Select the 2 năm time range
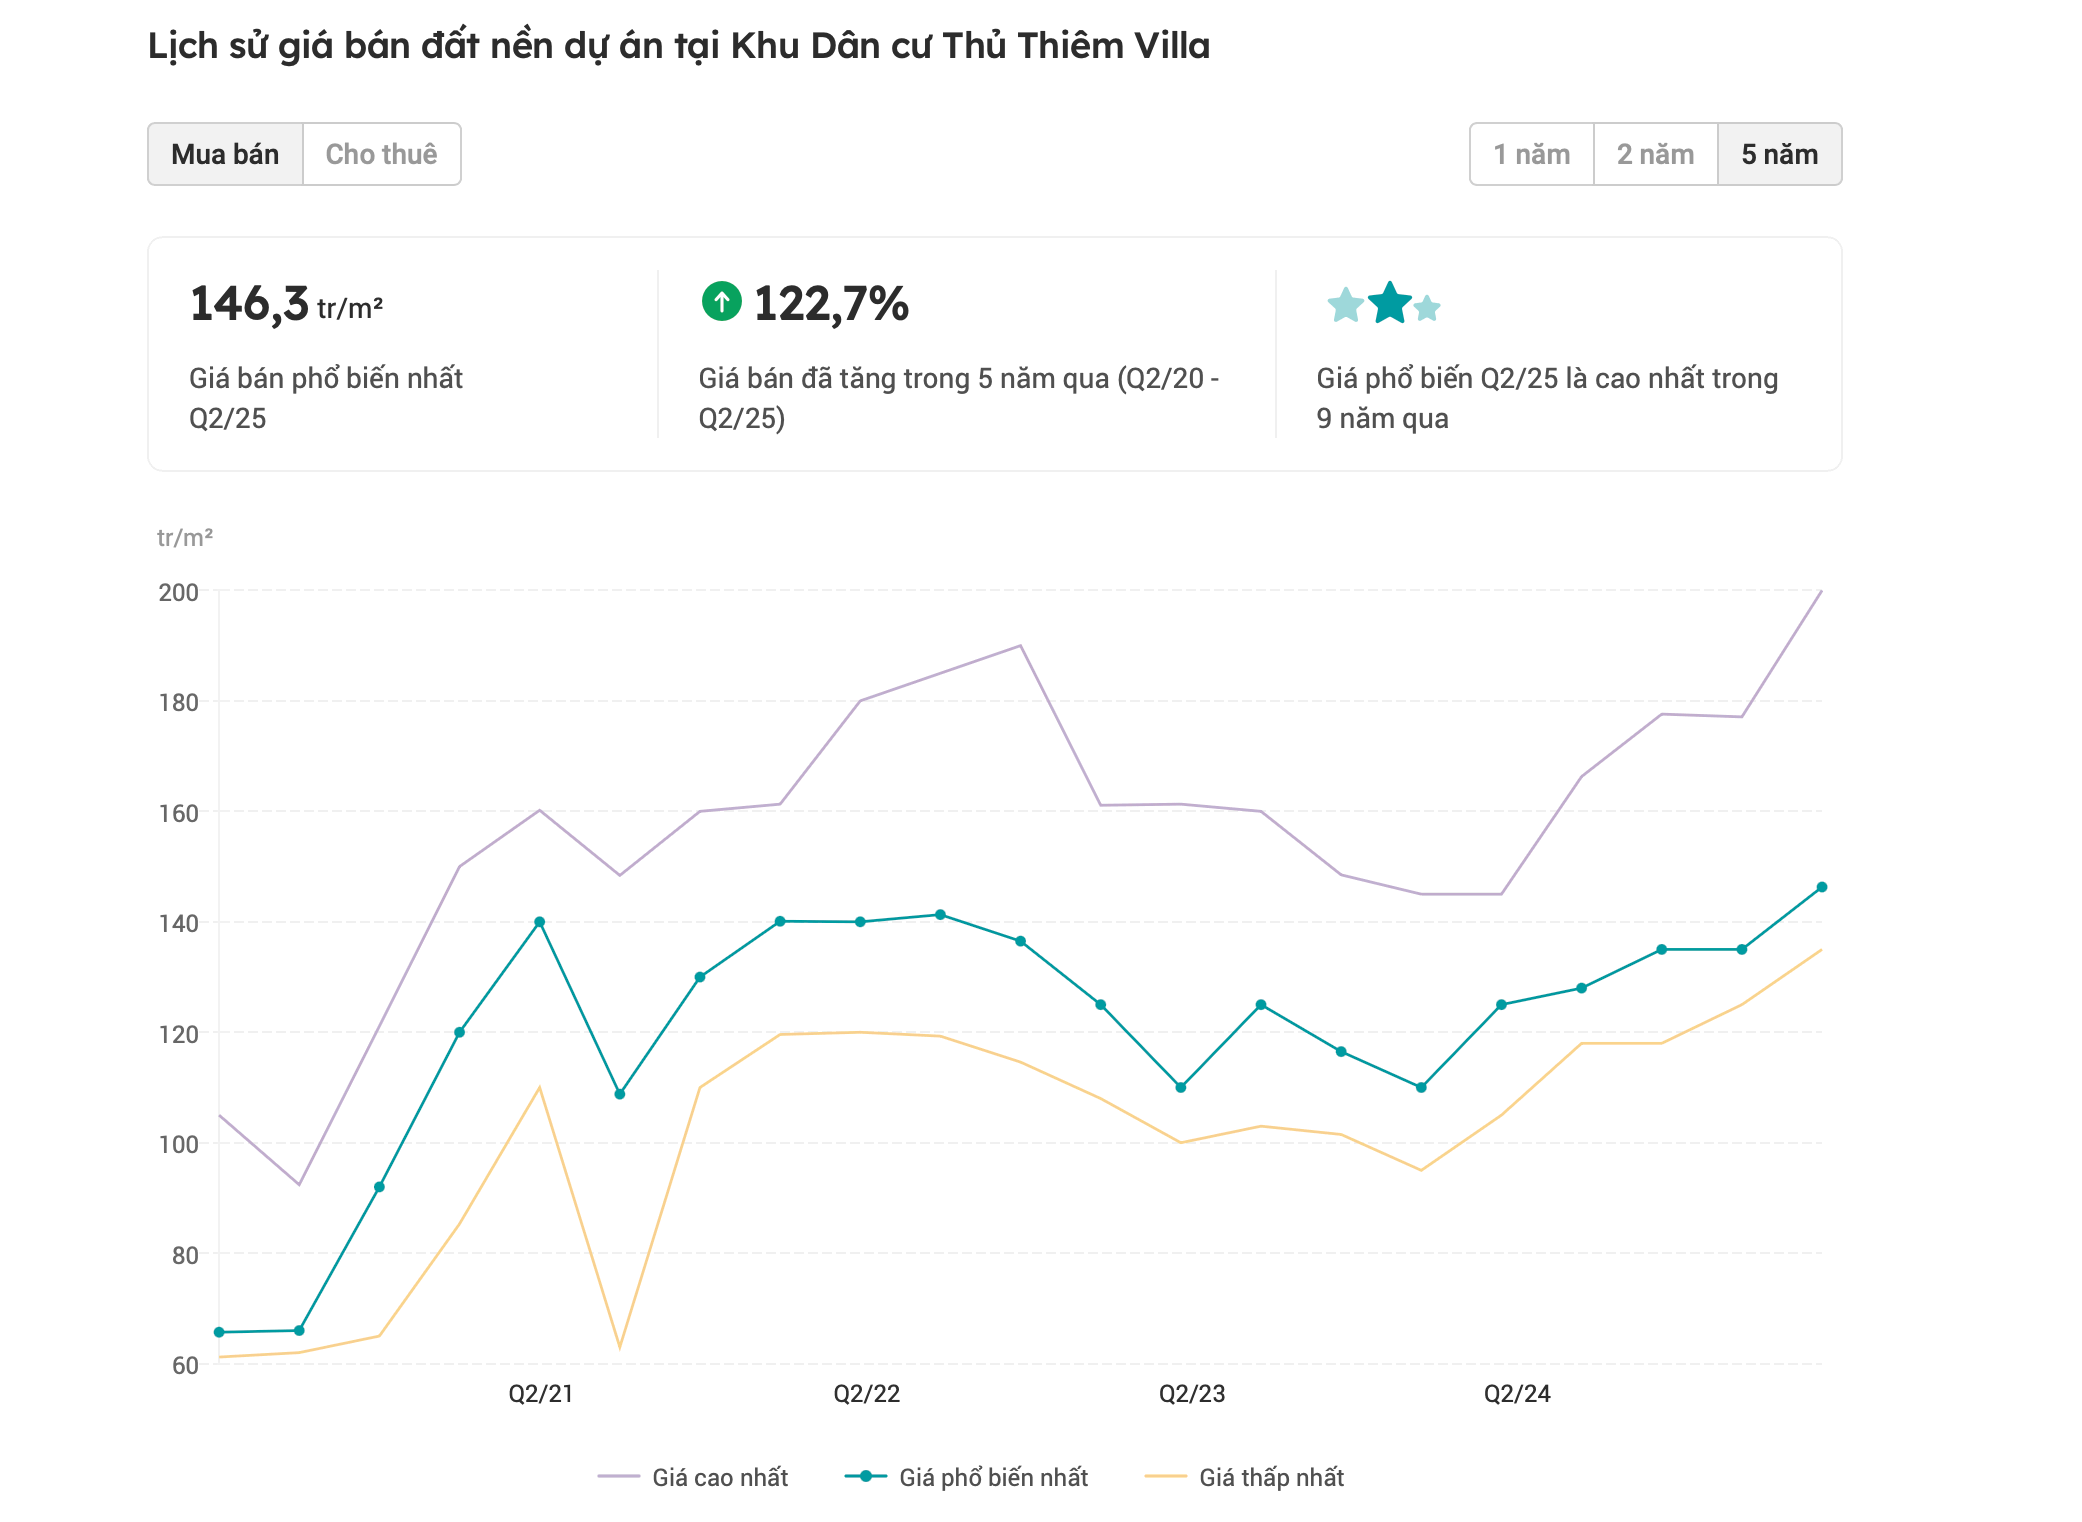The image size is (2082, 1522). coord(1655,154)
